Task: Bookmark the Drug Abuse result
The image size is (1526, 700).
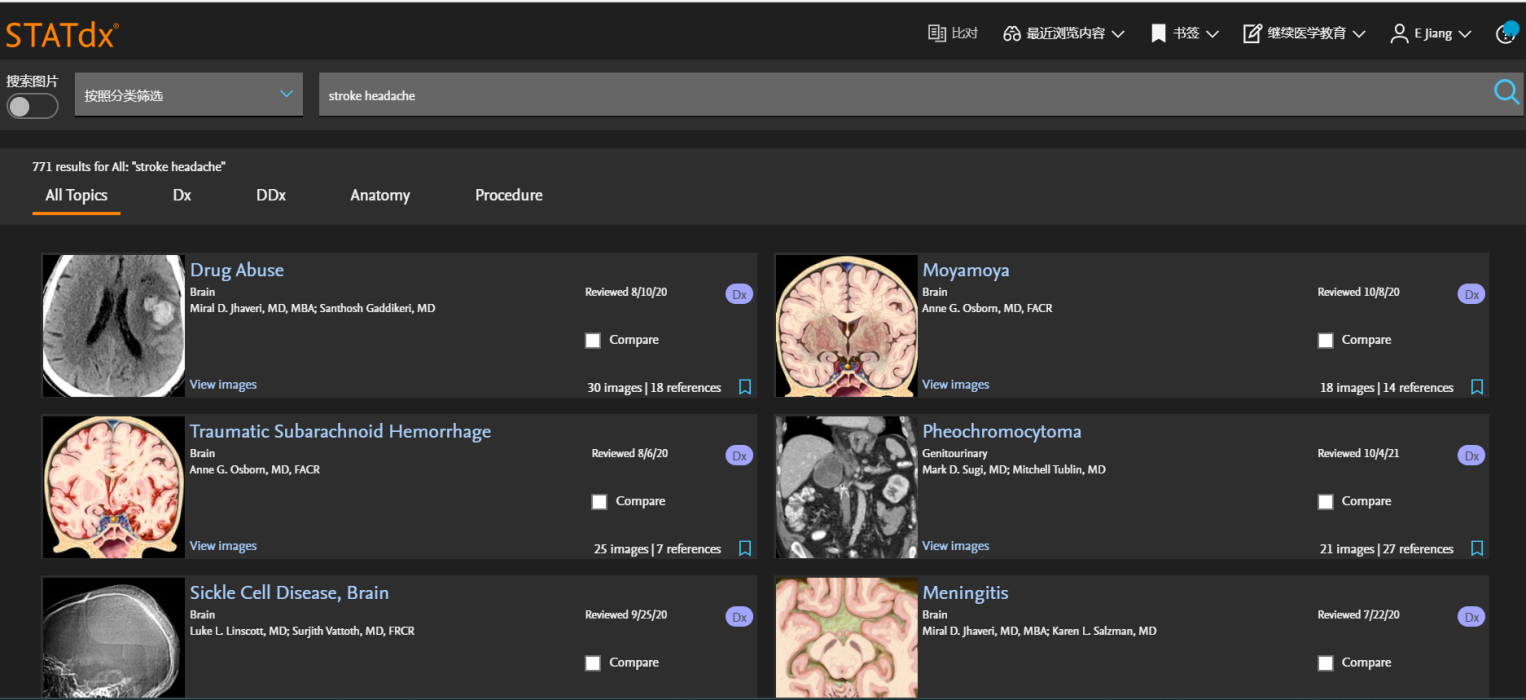Action: point(744,387)
